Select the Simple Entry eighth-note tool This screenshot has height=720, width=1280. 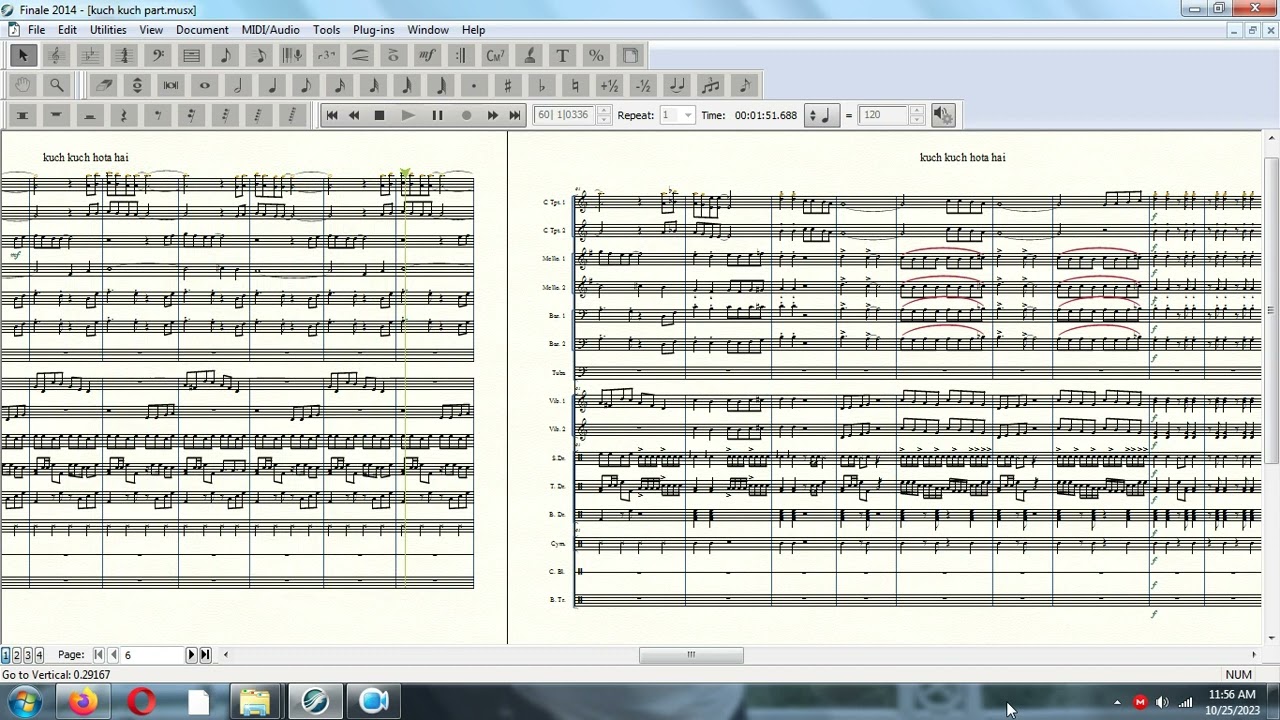[225, 56]
